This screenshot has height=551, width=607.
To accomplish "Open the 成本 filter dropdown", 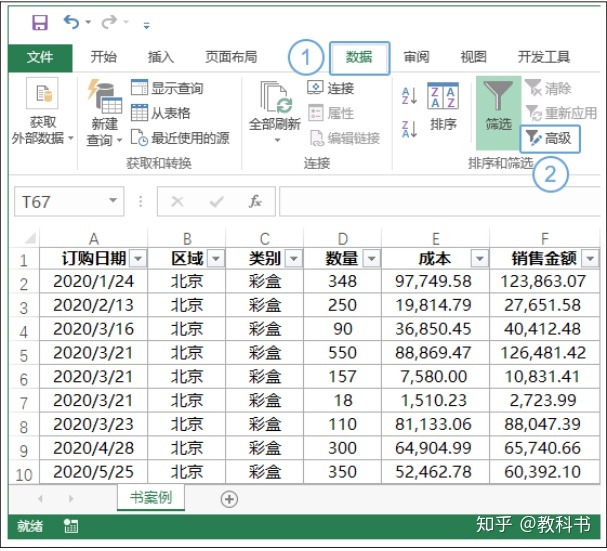I will tap(480, 258).
